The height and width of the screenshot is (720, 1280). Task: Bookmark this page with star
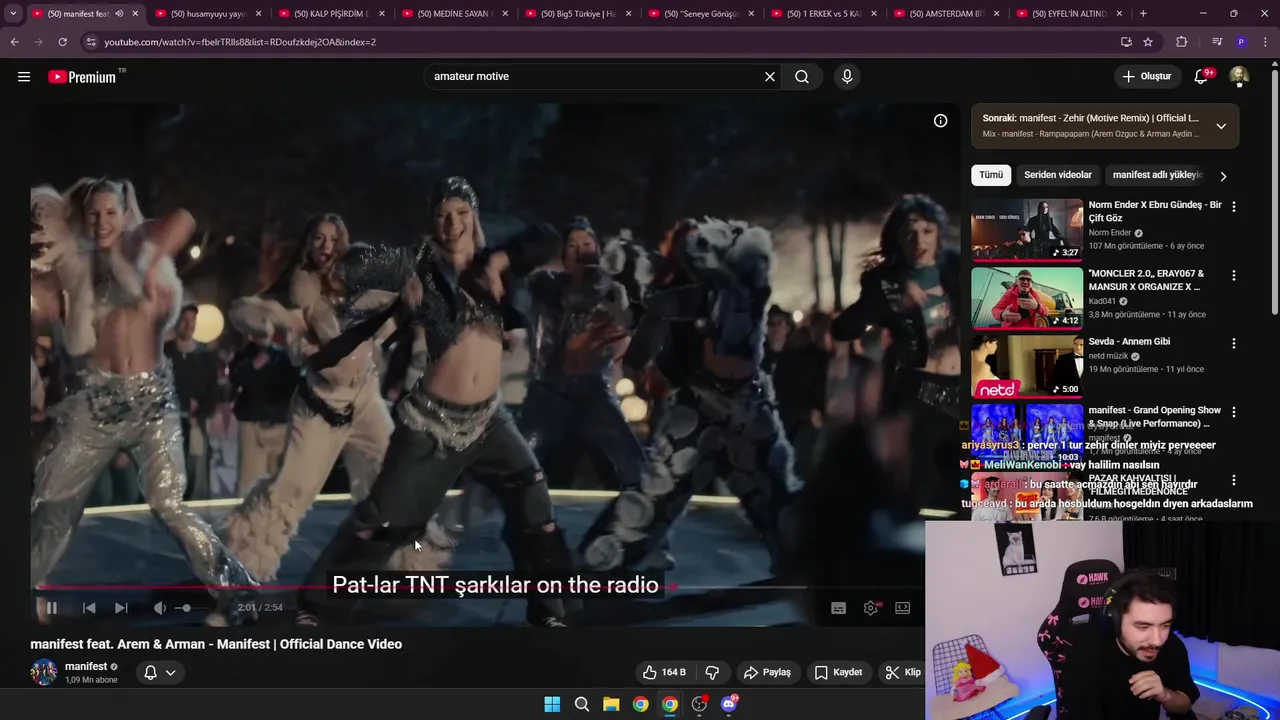click(1148, 42)
